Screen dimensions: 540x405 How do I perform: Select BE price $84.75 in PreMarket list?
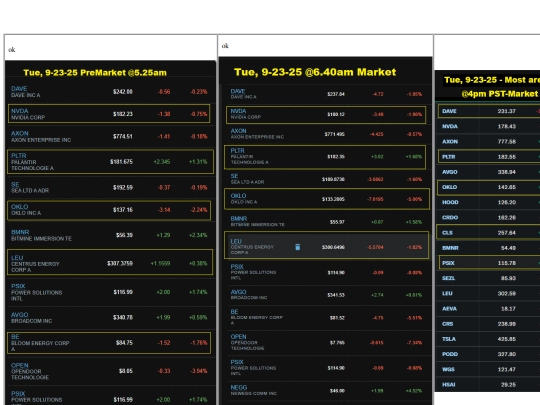click(124, 343)
